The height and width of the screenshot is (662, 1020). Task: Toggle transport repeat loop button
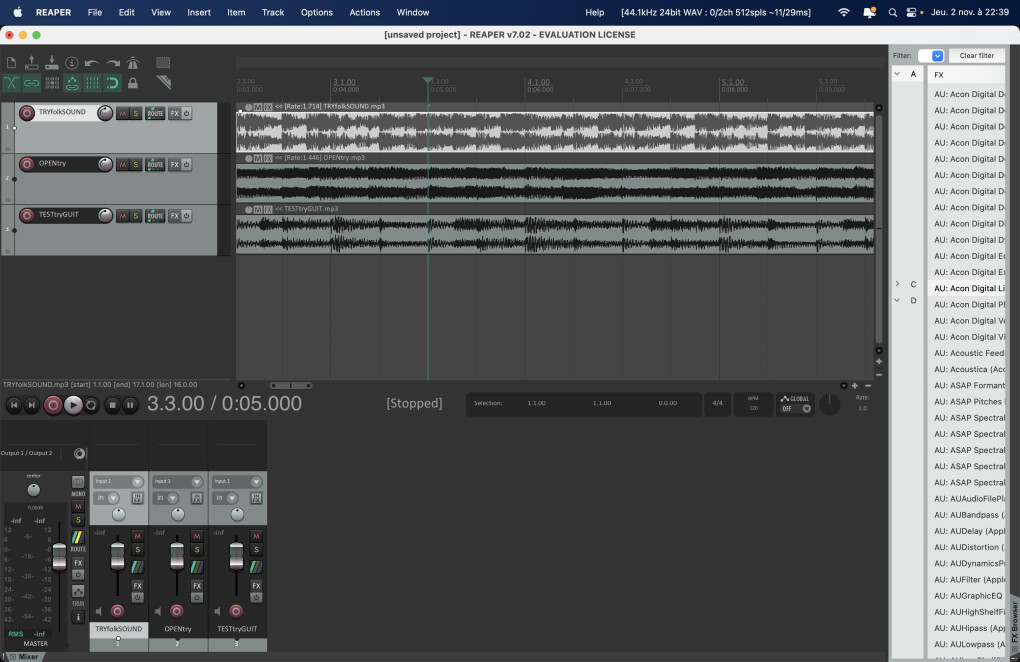[x=91, y=405]
